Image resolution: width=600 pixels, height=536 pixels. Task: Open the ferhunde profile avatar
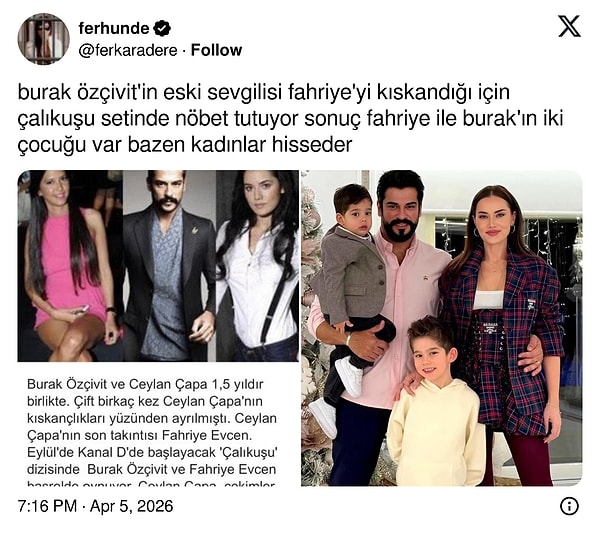[44, 39]
